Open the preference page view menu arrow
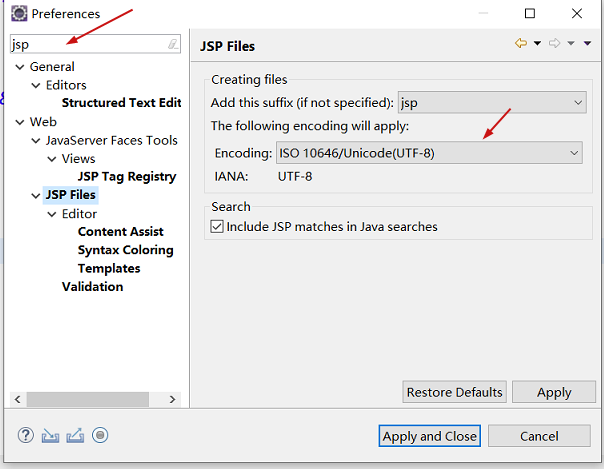This screenshot has width=604, height=469. click(586, 44)
